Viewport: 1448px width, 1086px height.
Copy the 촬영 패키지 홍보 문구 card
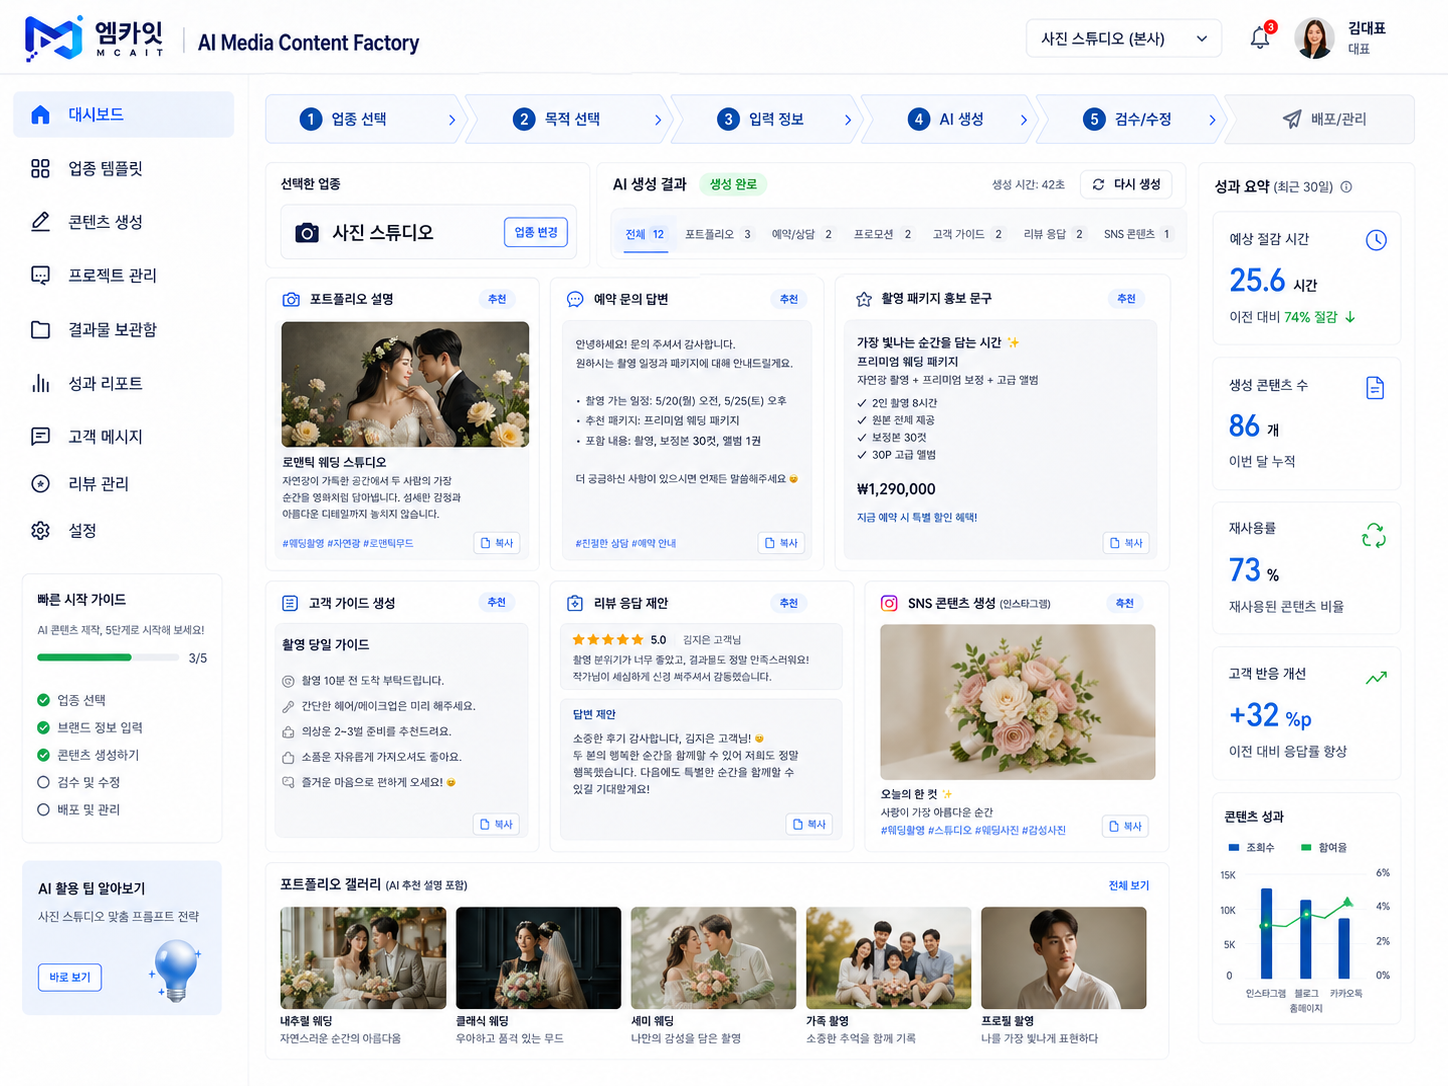pos(1126,543)
